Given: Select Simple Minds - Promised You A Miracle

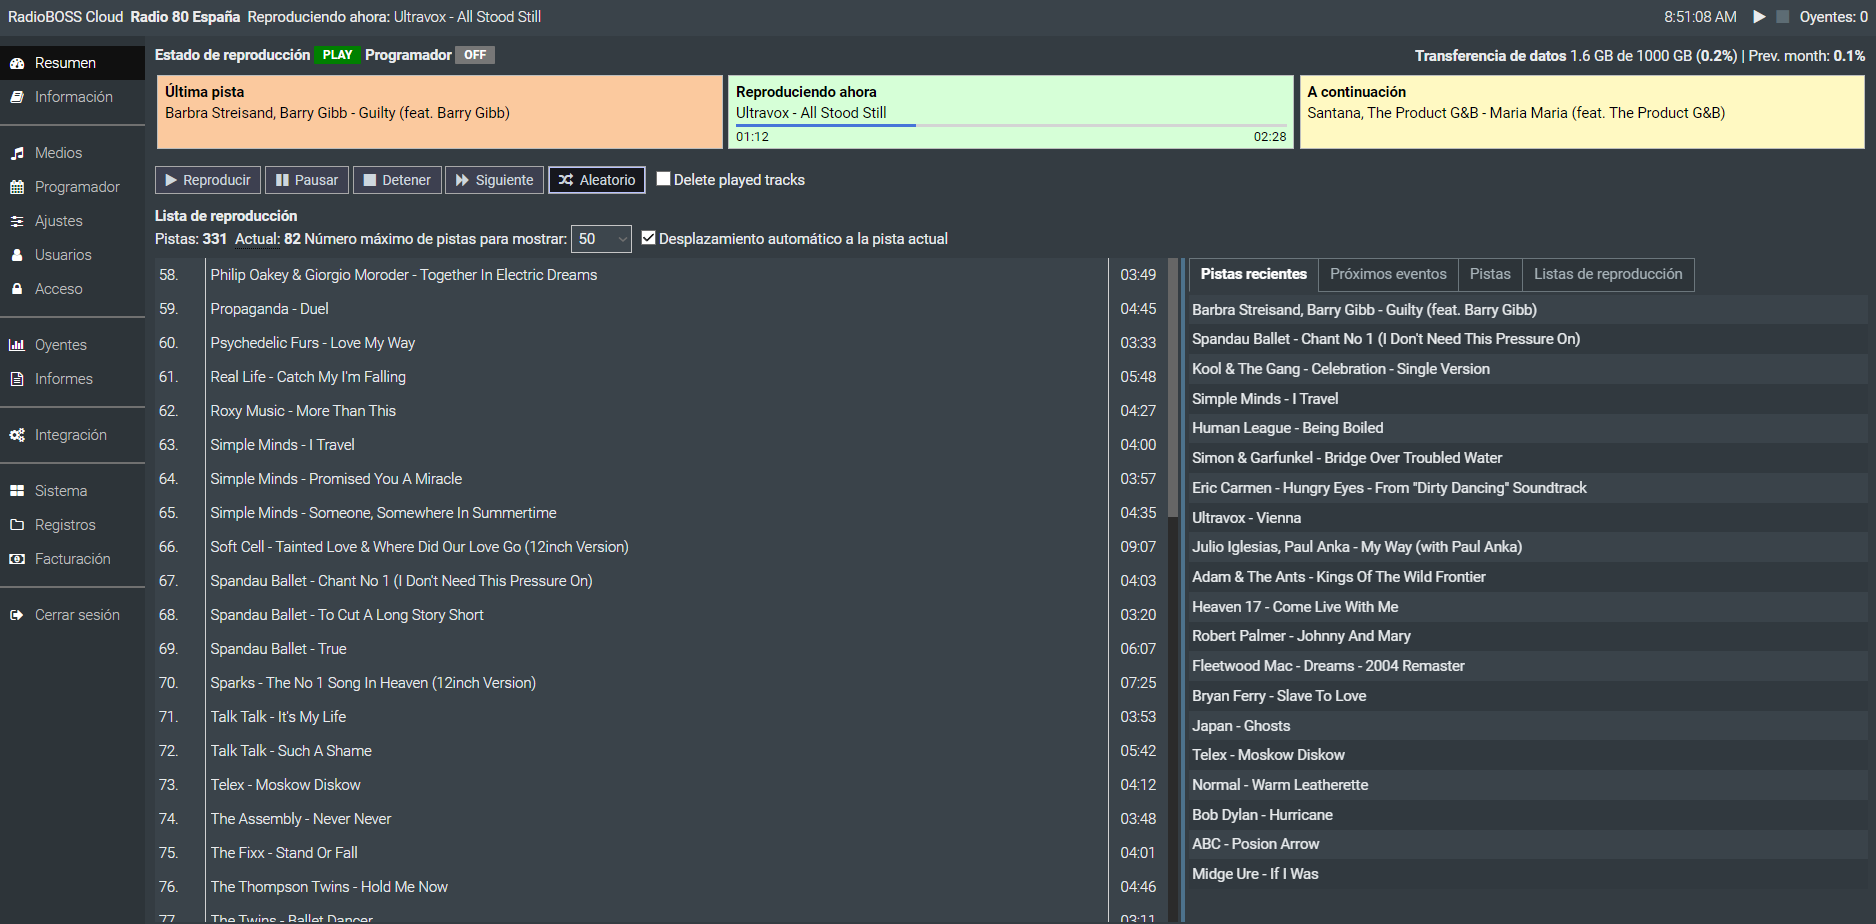Looking at the screenshot, I should 657,479.
